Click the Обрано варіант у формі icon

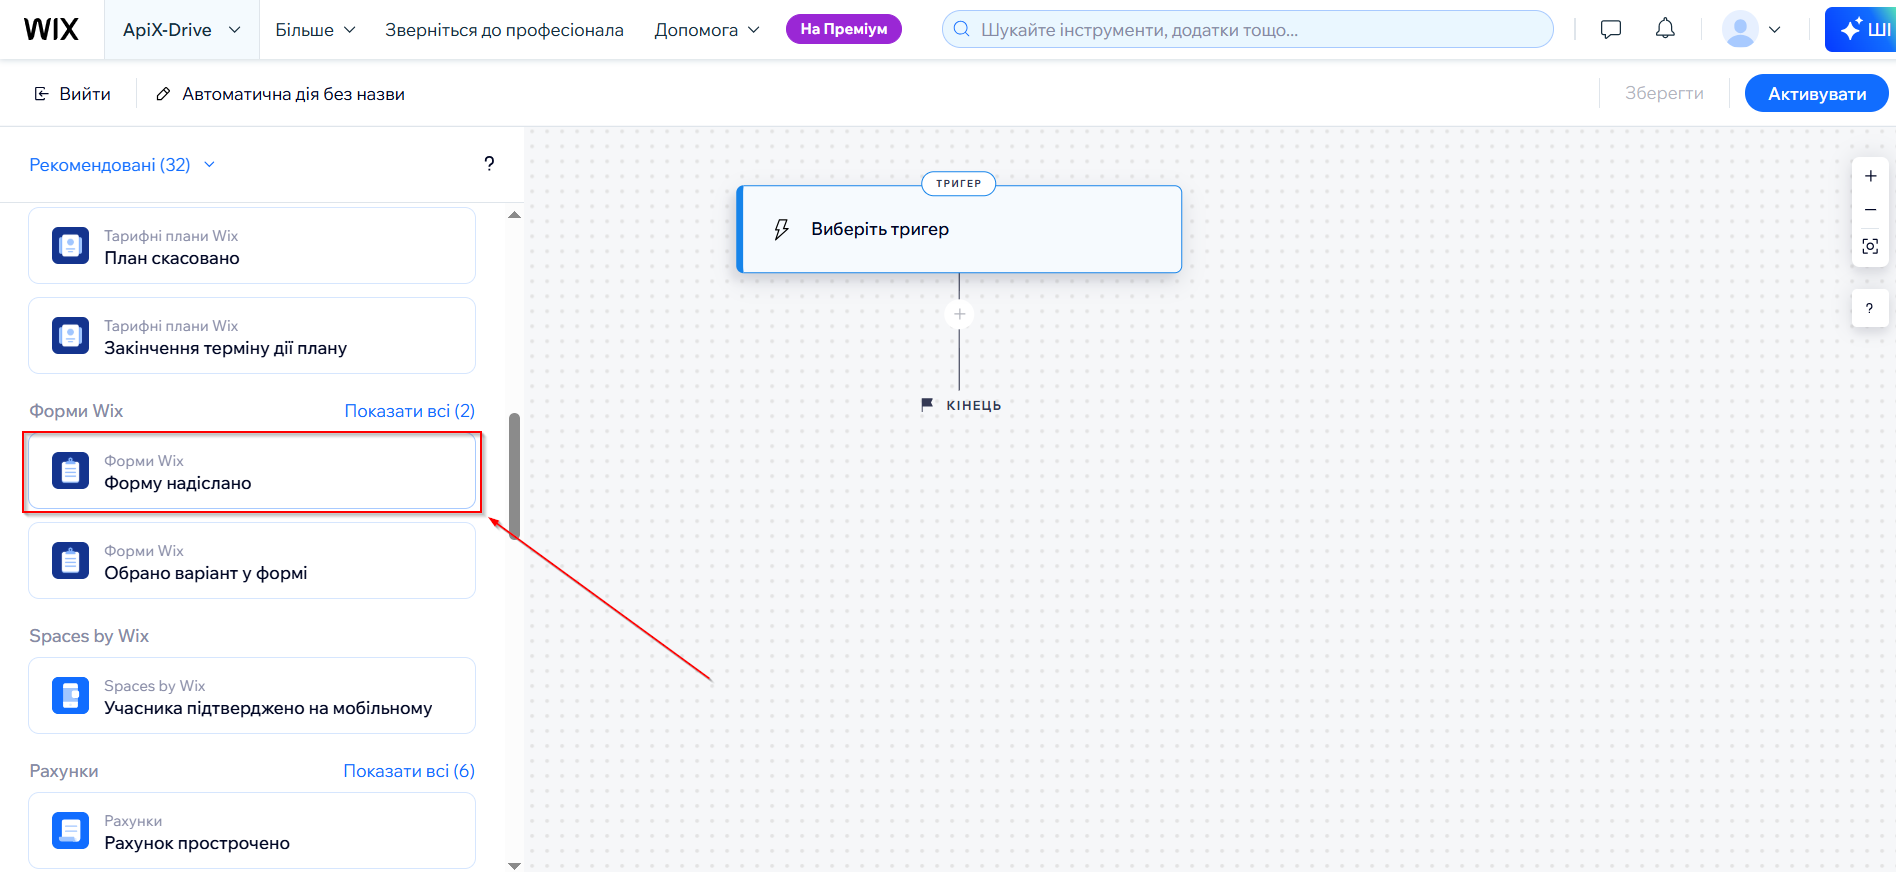tap(70, 561)
